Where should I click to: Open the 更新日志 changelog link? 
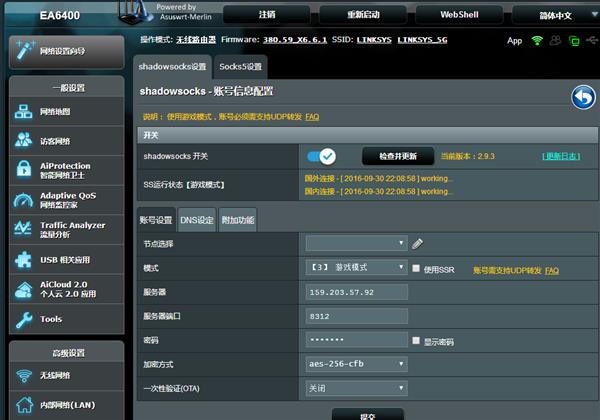click(x=561, y=156)
